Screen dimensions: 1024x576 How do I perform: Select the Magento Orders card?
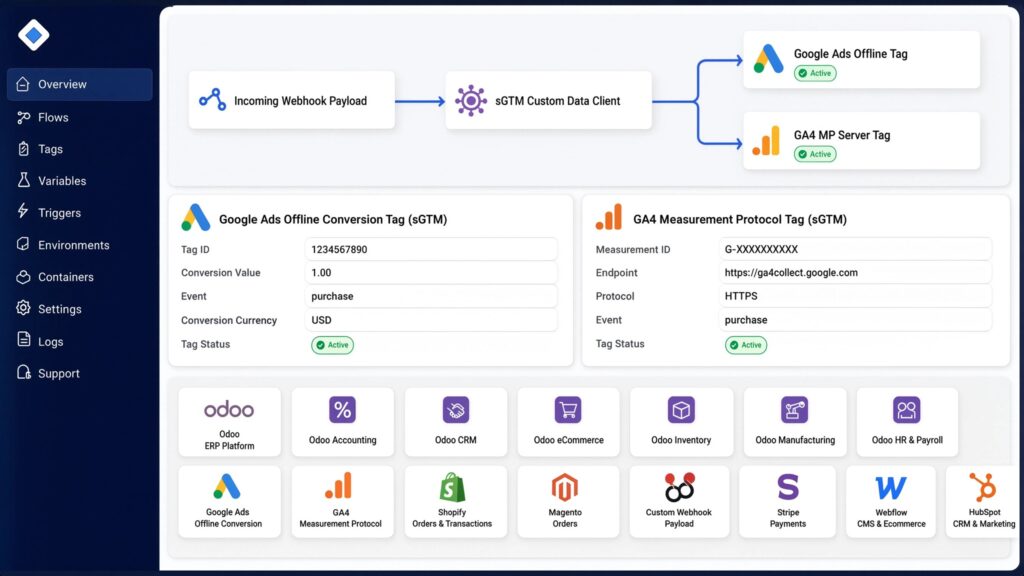pos(568,502)
